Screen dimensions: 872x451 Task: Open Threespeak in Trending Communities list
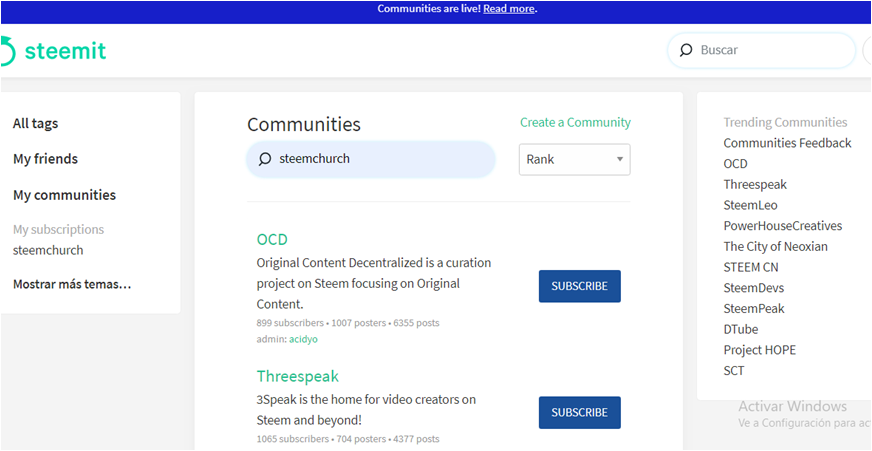tap(755, 185)
